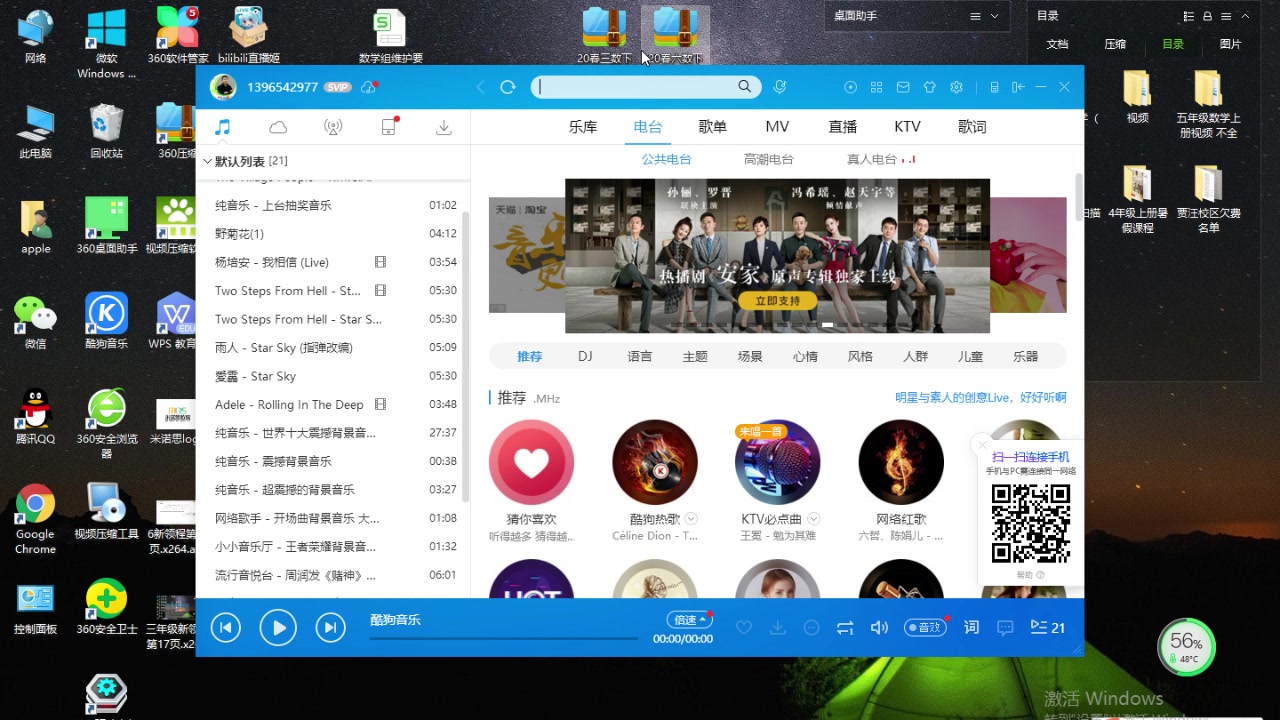Open the comments bubble icon
This screenshot has width=1280, height=720.
click(1005, 628)
